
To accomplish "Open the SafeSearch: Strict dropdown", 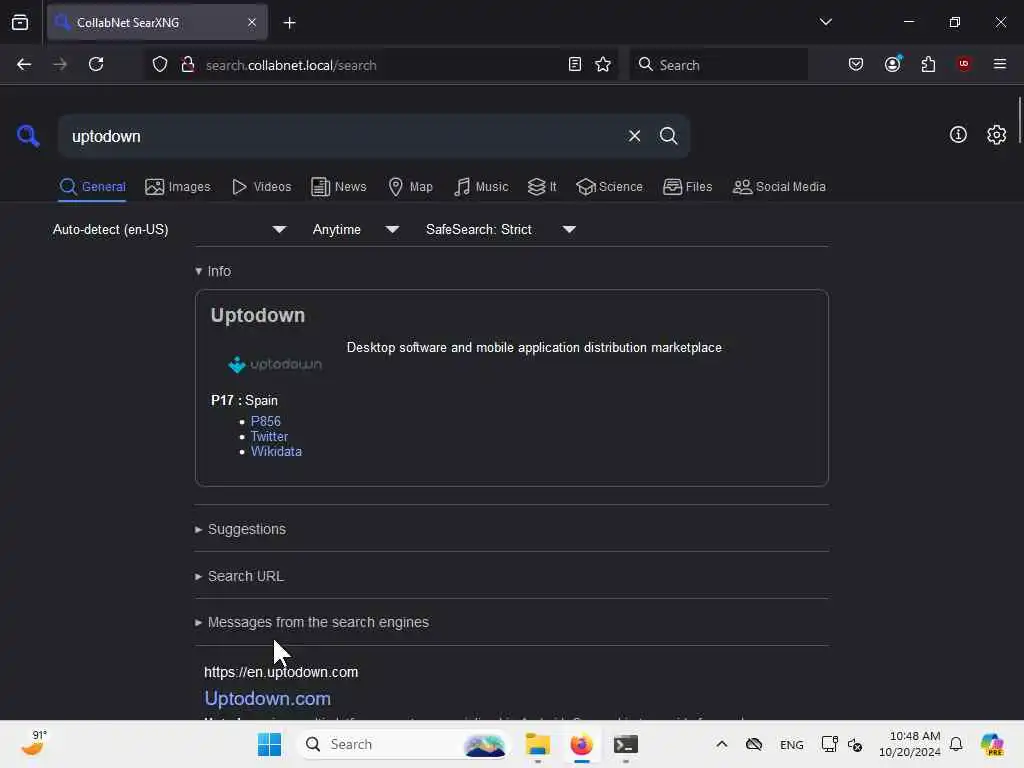I will pos(500,229).
